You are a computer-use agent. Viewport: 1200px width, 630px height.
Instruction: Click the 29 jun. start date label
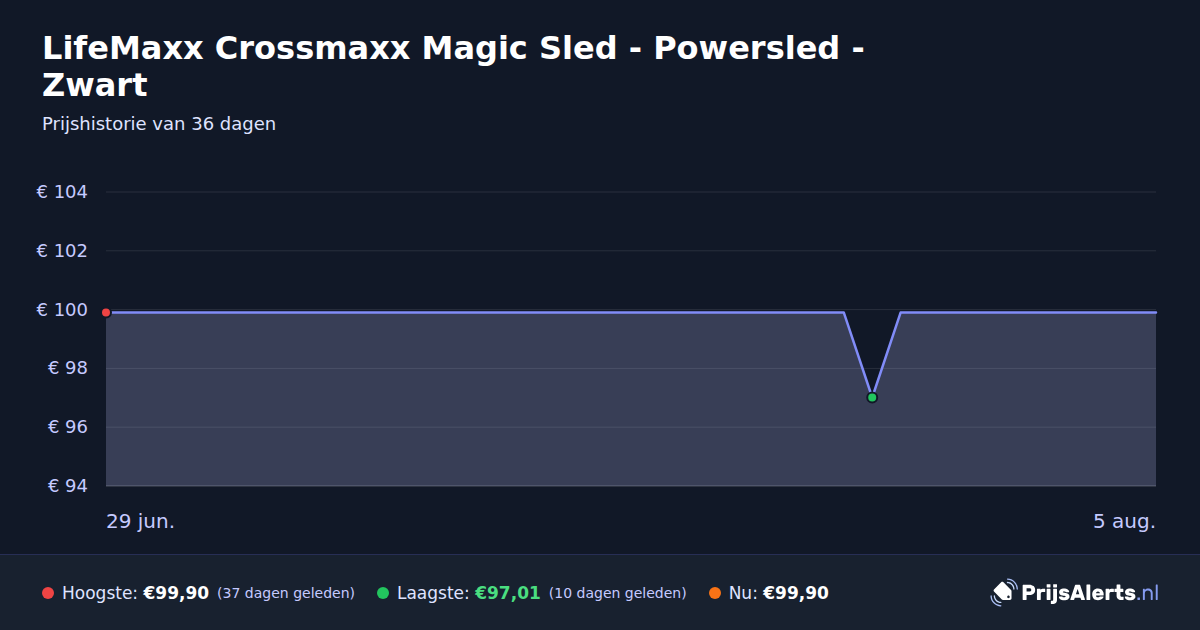click(141, 521)
